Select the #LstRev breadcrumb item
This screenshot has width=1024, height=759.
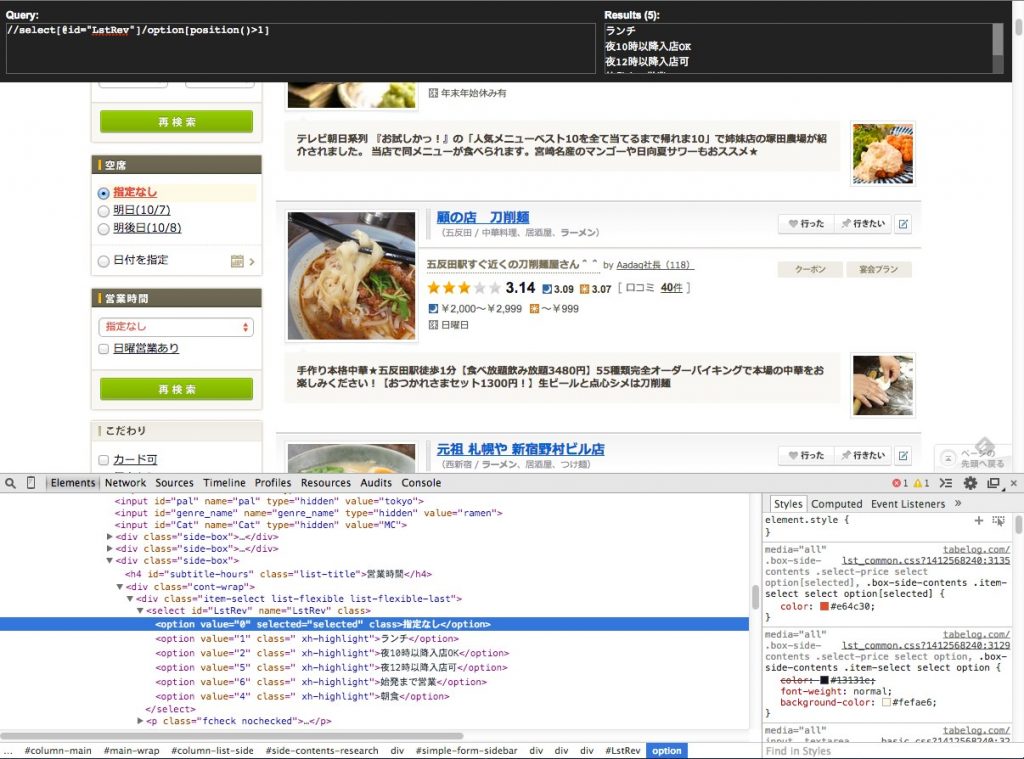click(622, 751)
